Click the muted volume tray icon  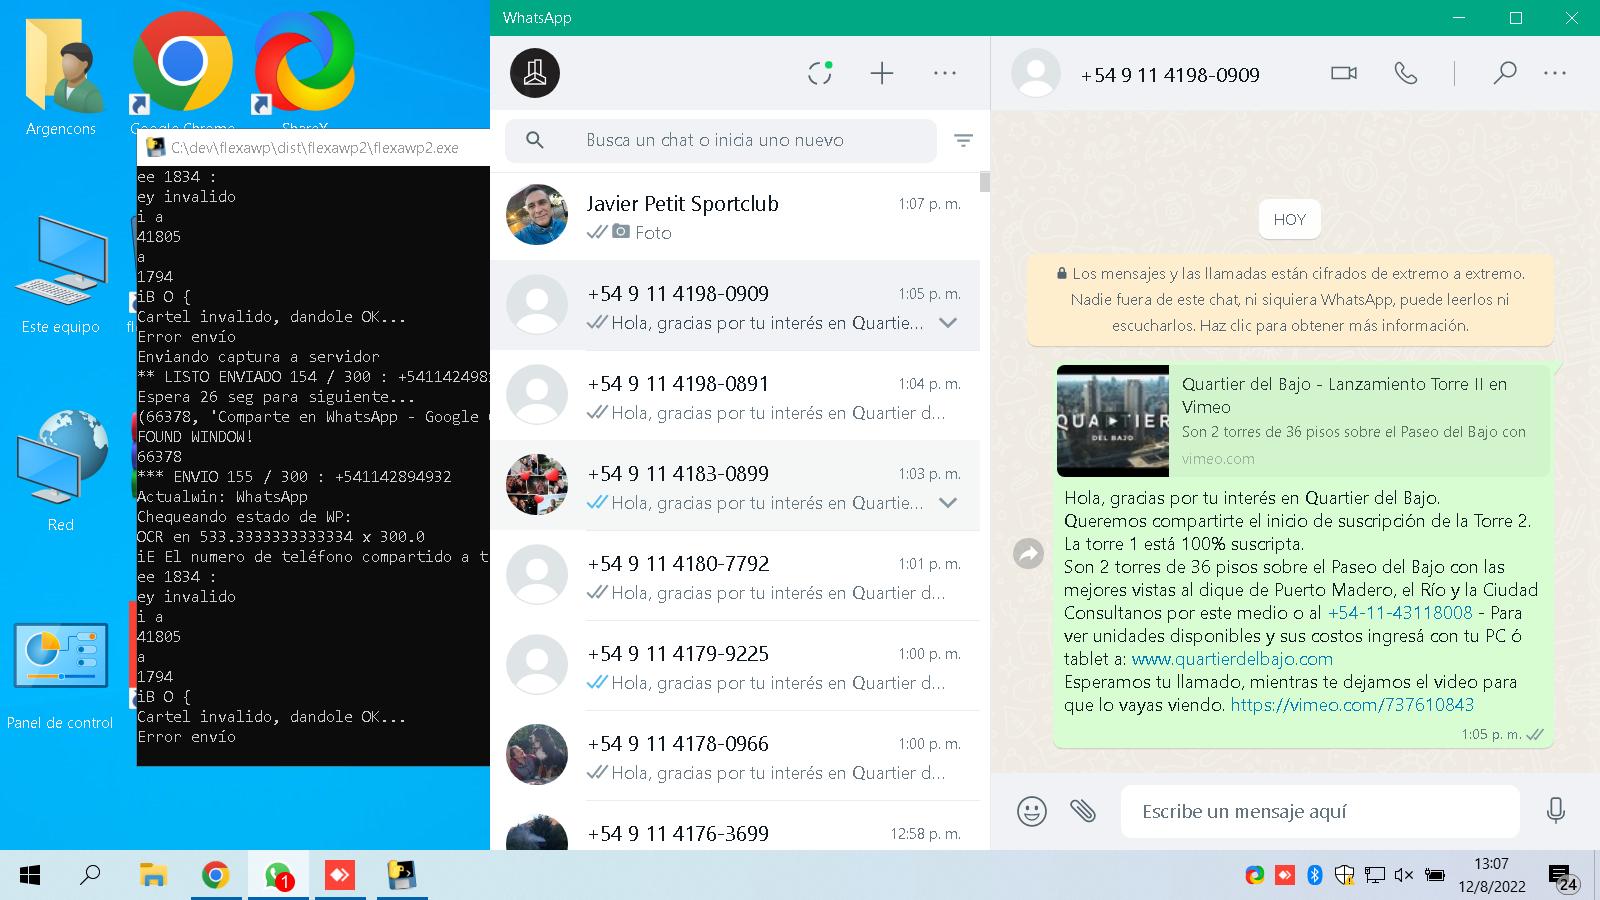coord(1404,875)
